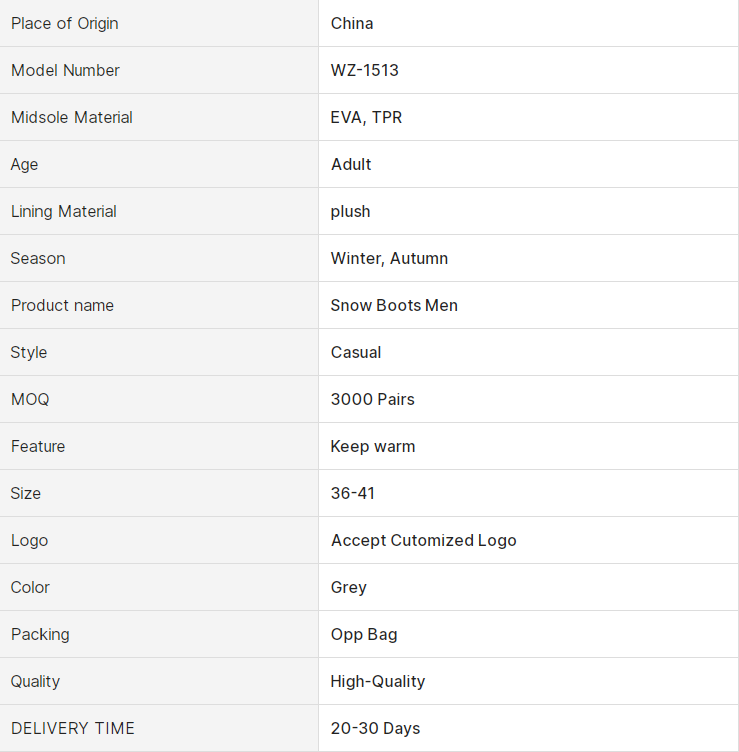Viewport: 739px width, 752px height.
Task: Select the "Snow Boots Men" product name
Action: tap(394, 305)
